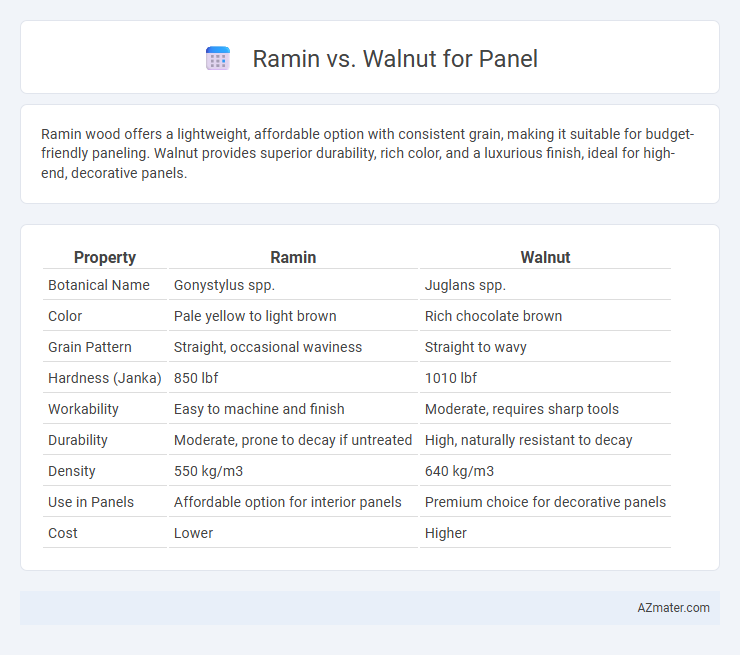
Task: Select the 'Walnut' column header
Action: point(545,257)
